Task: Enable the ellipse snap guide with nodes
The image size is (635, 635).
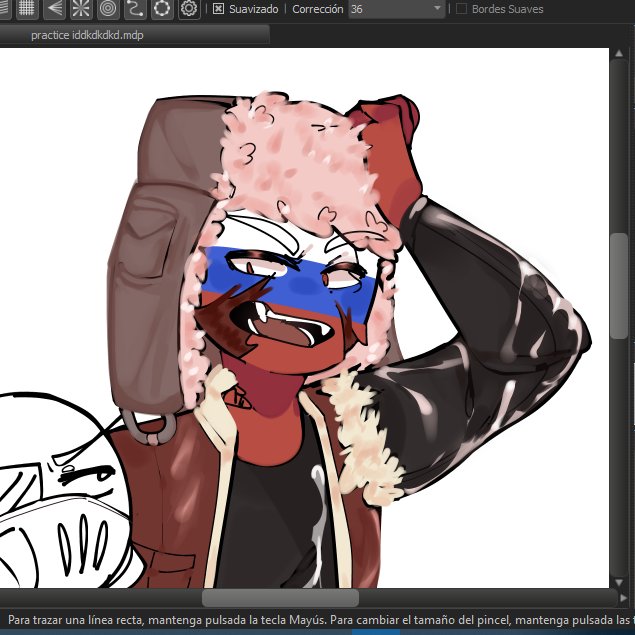Action: [x=162, y=9]
